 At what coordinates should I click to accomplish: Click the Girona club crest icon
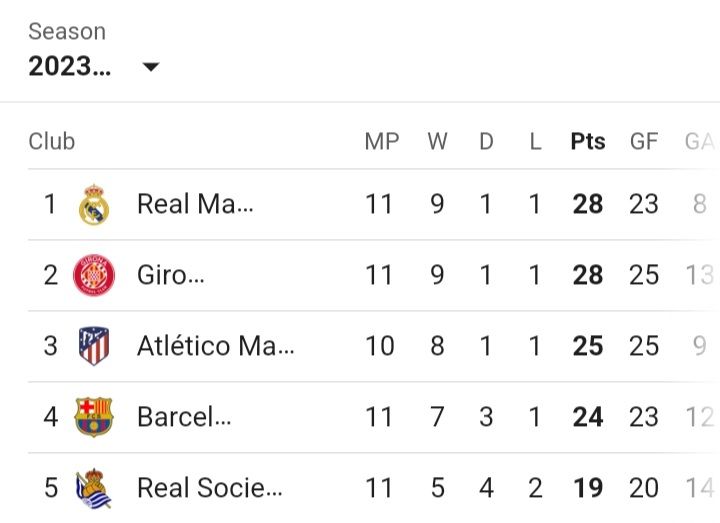coord(94,275)
